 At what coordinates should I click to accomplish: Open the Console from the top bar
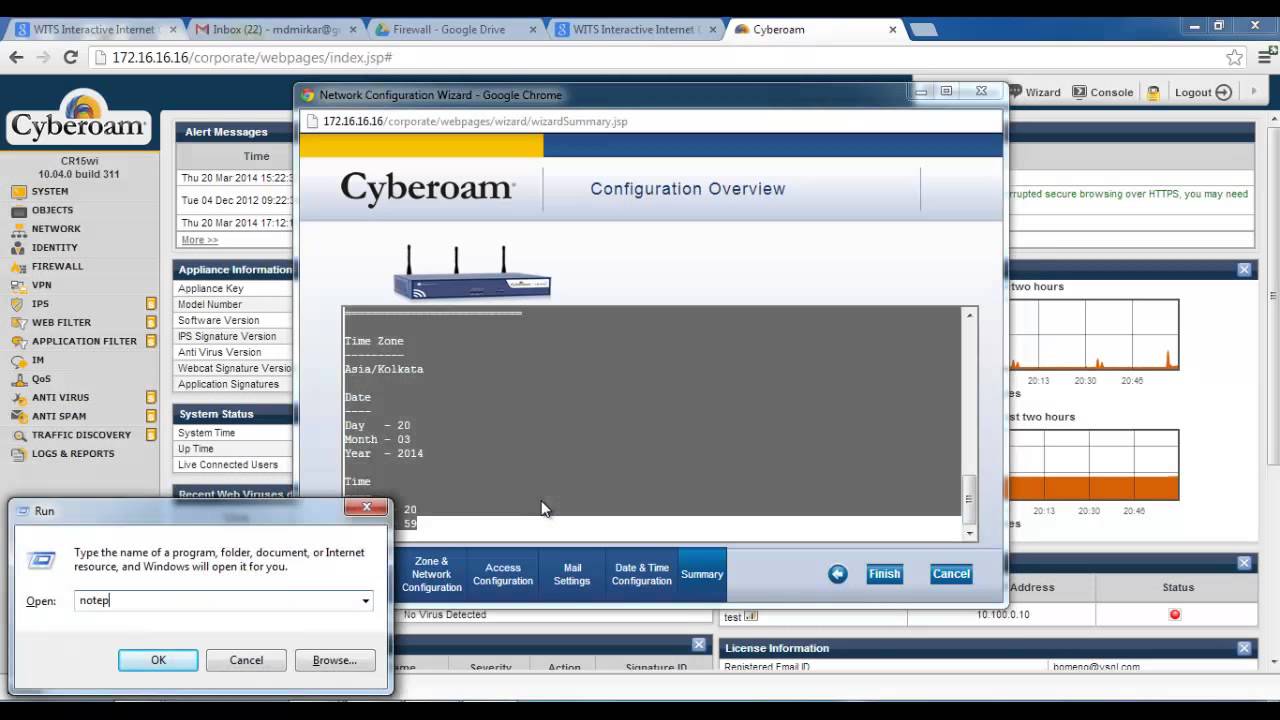1102,92
